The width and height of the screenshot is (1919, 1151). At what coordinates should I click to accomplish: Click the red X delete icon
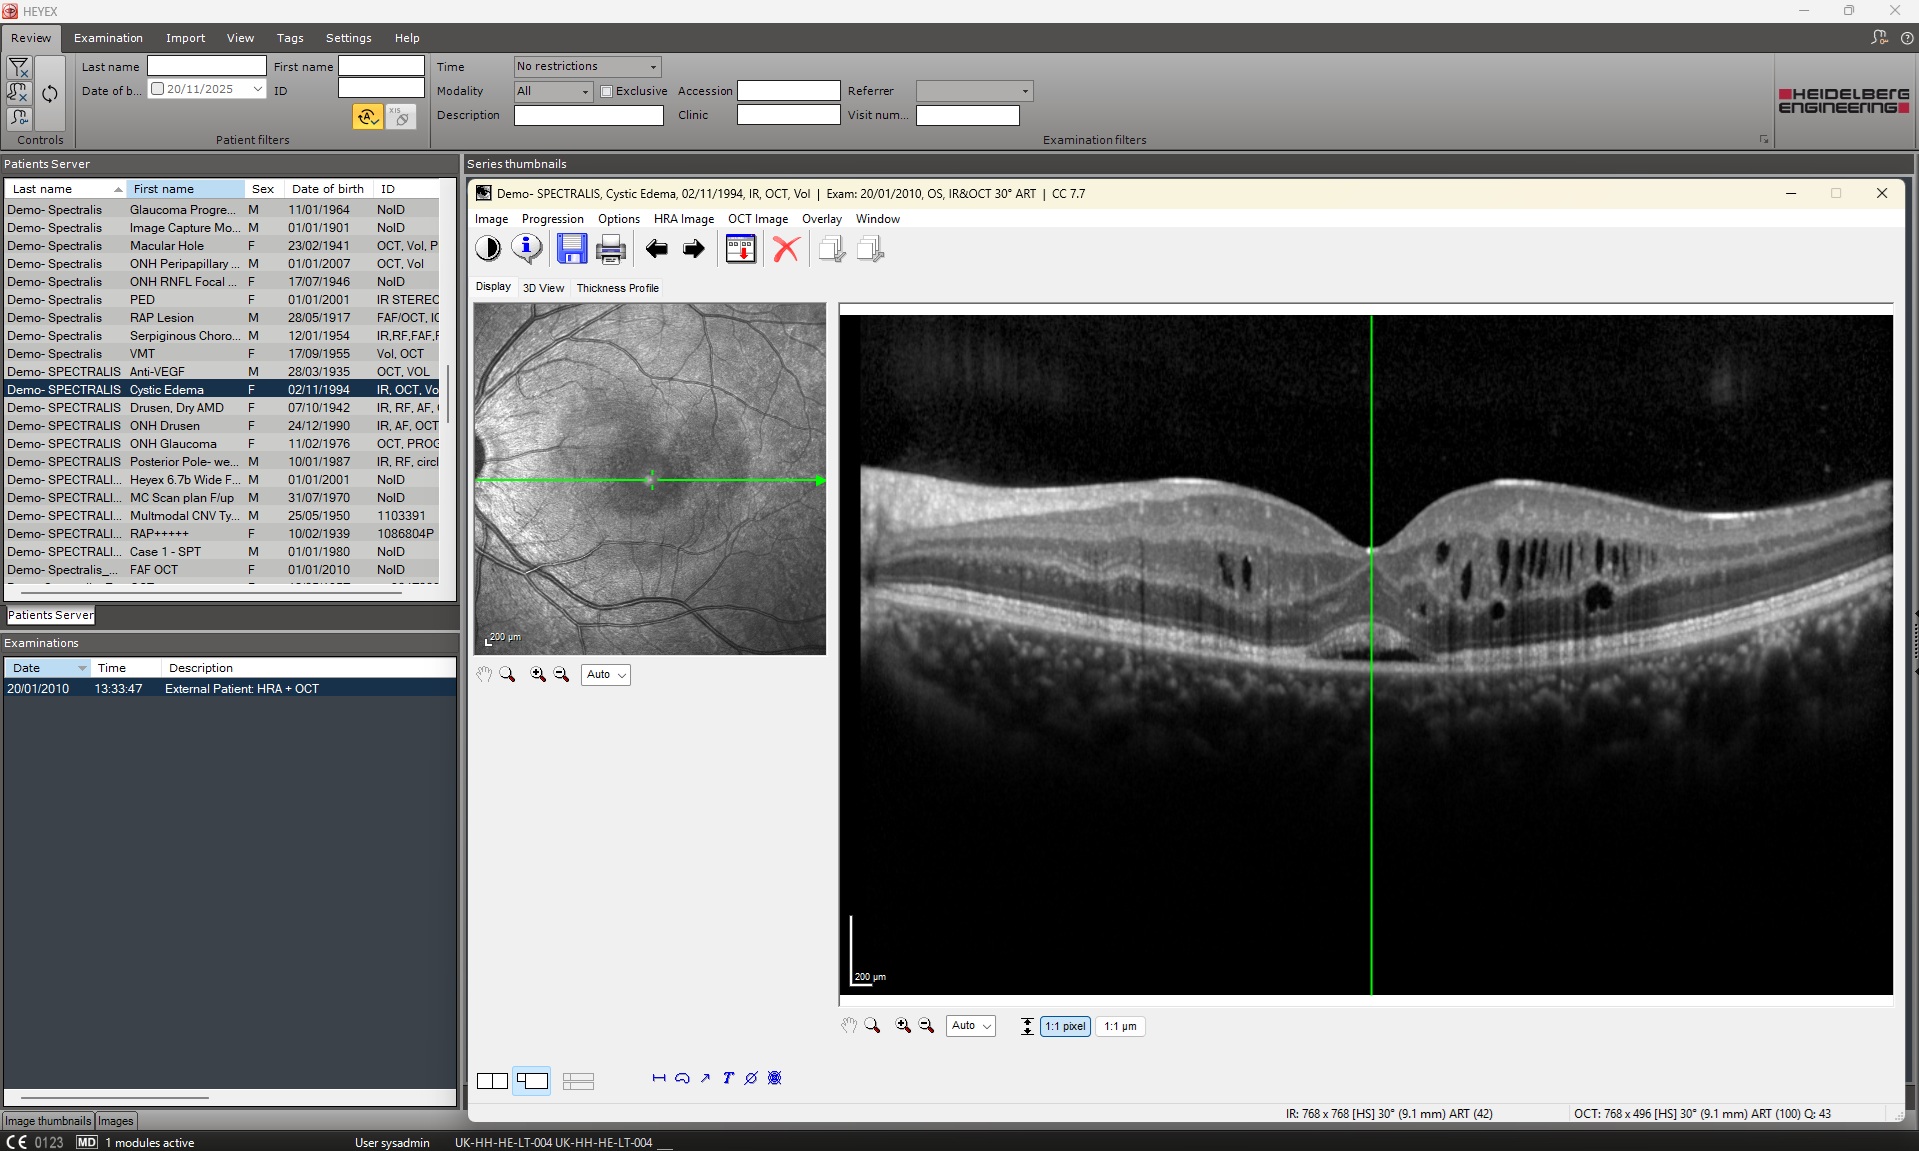(787, 249)
